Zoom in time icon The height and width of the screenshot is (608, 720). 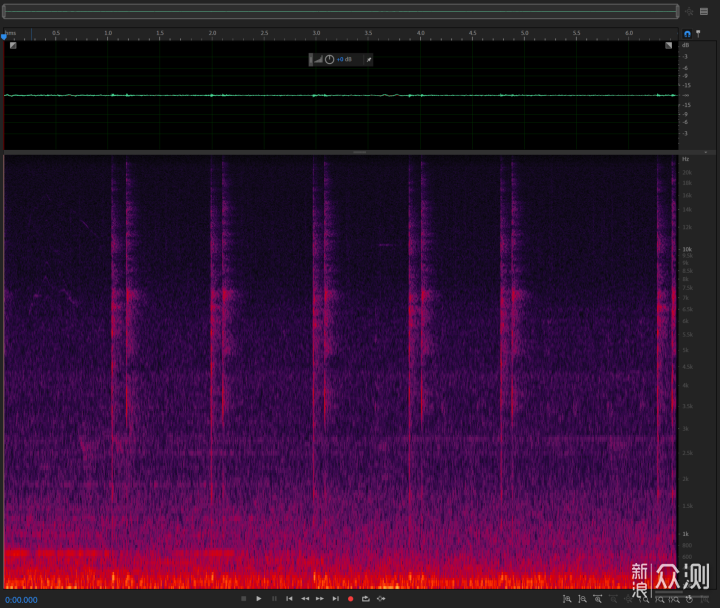[x=597, y=599]
